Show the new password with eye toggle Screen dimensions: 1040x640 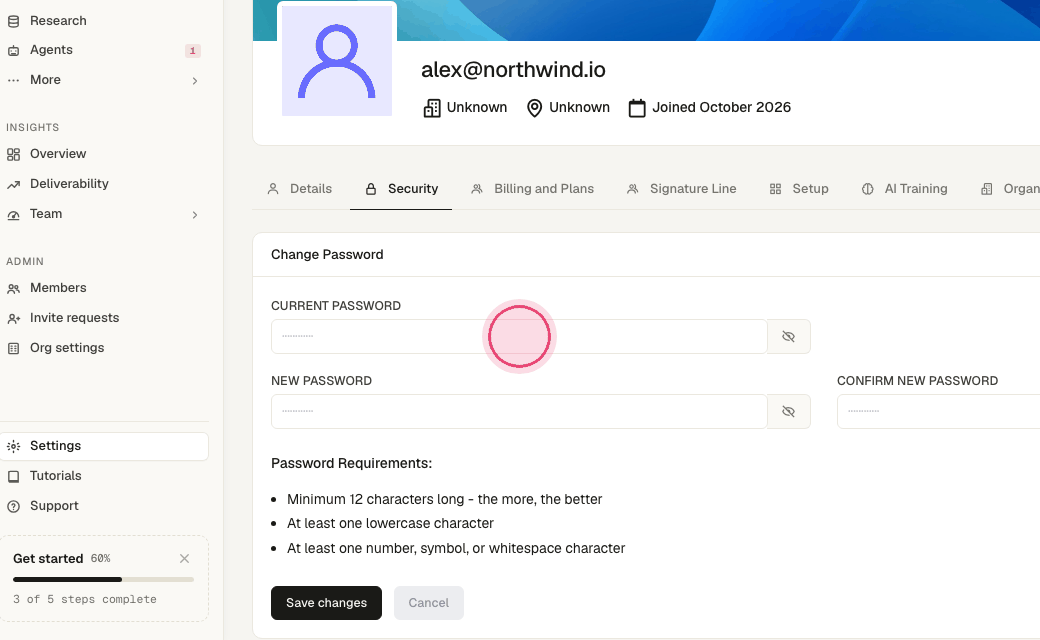point(789,411)
